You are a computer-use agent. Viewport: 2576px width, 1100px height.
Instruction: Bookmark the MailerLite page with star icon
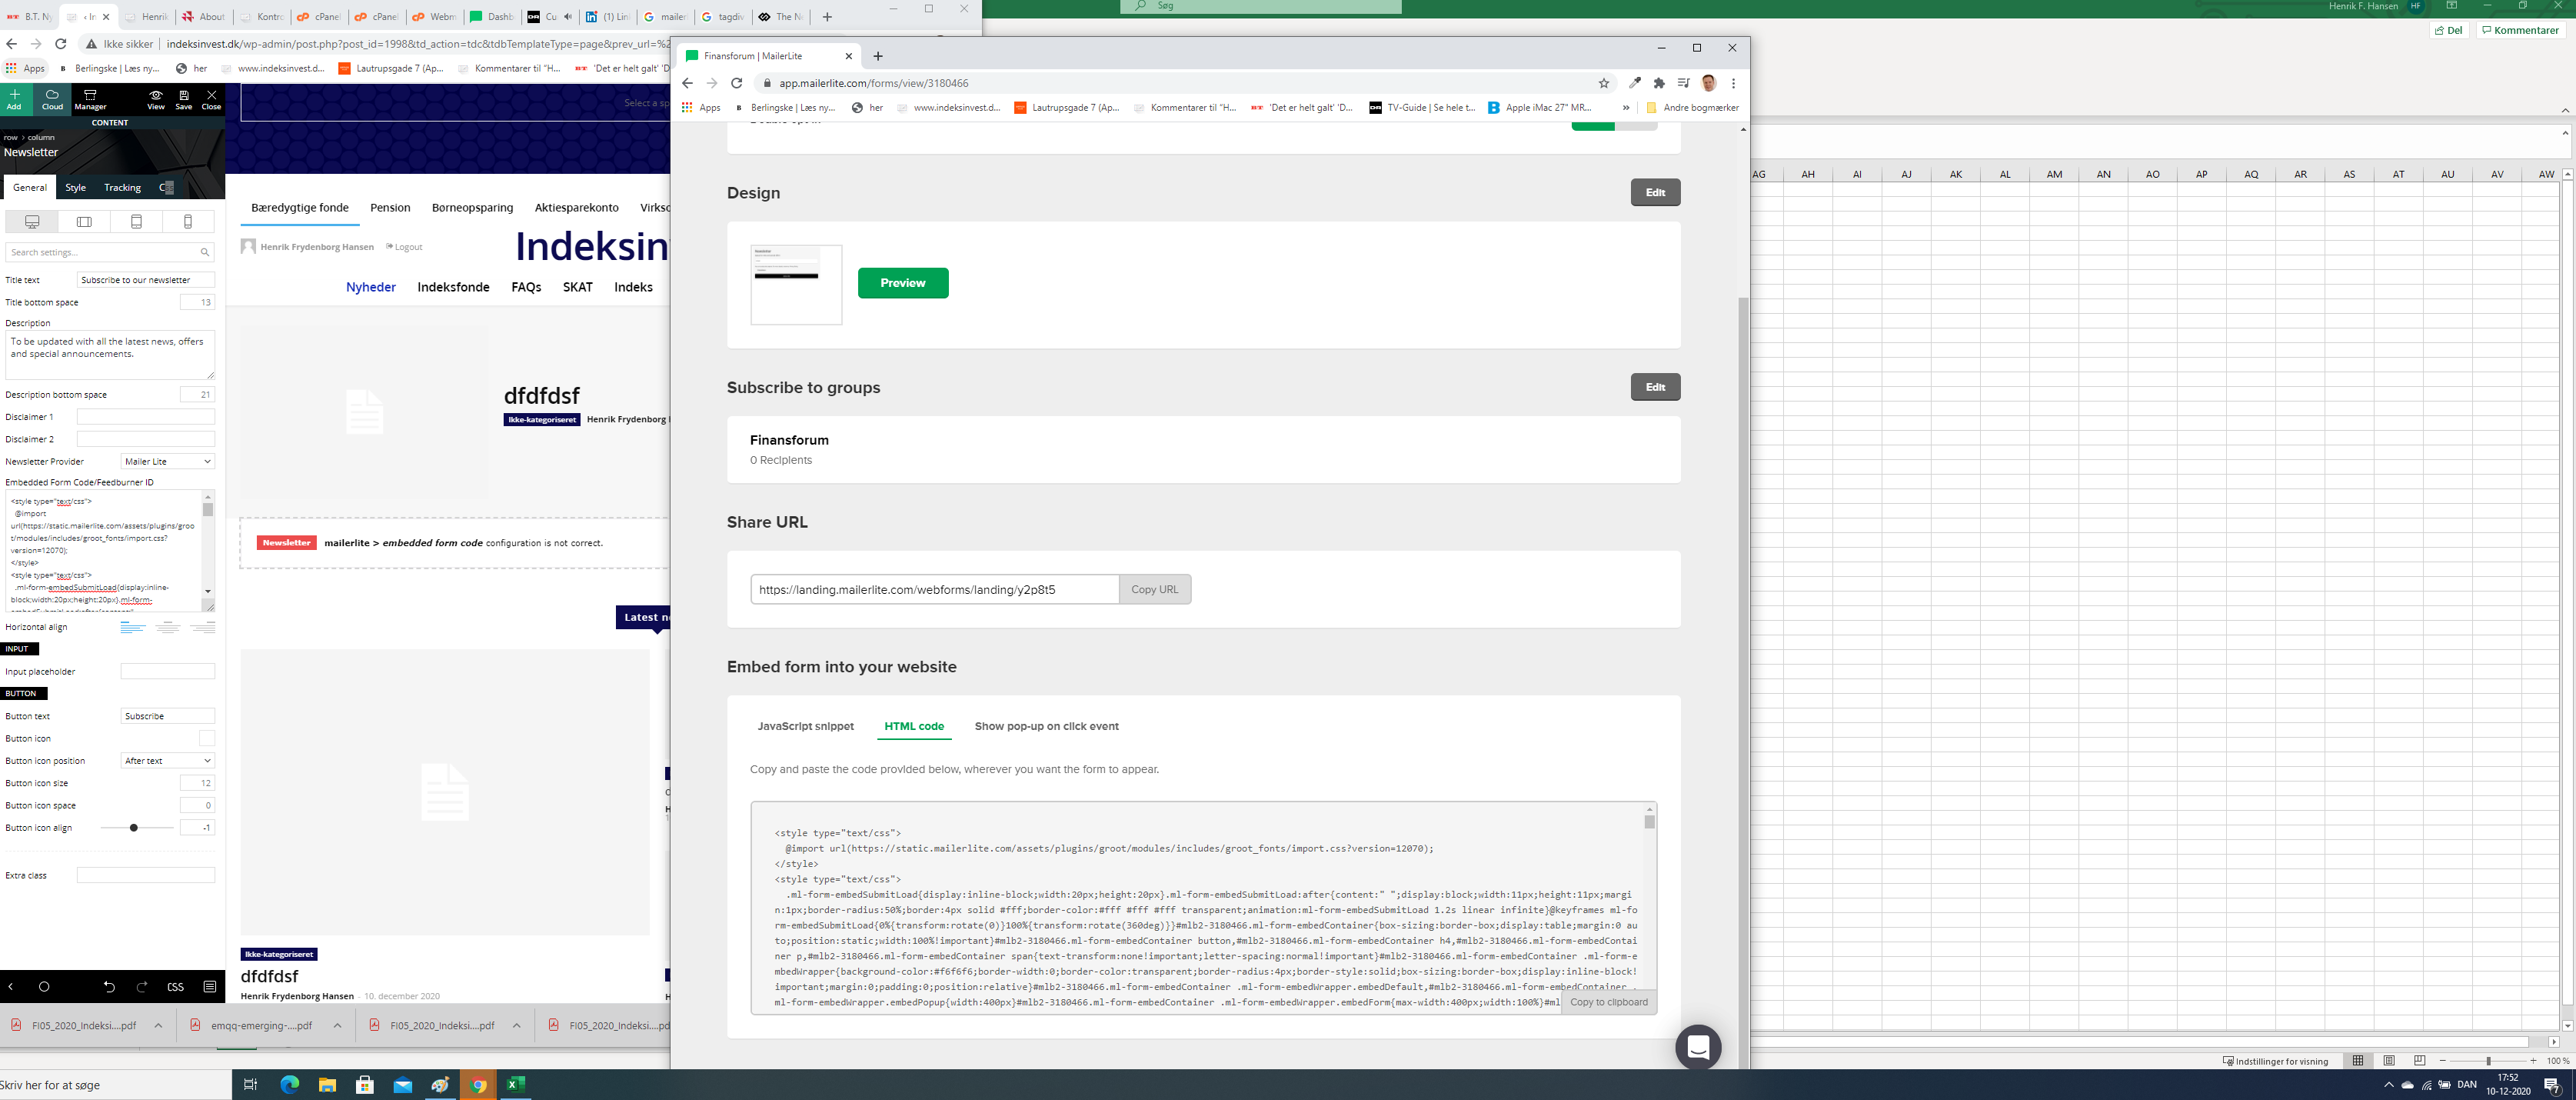(x=1604, y=83)
